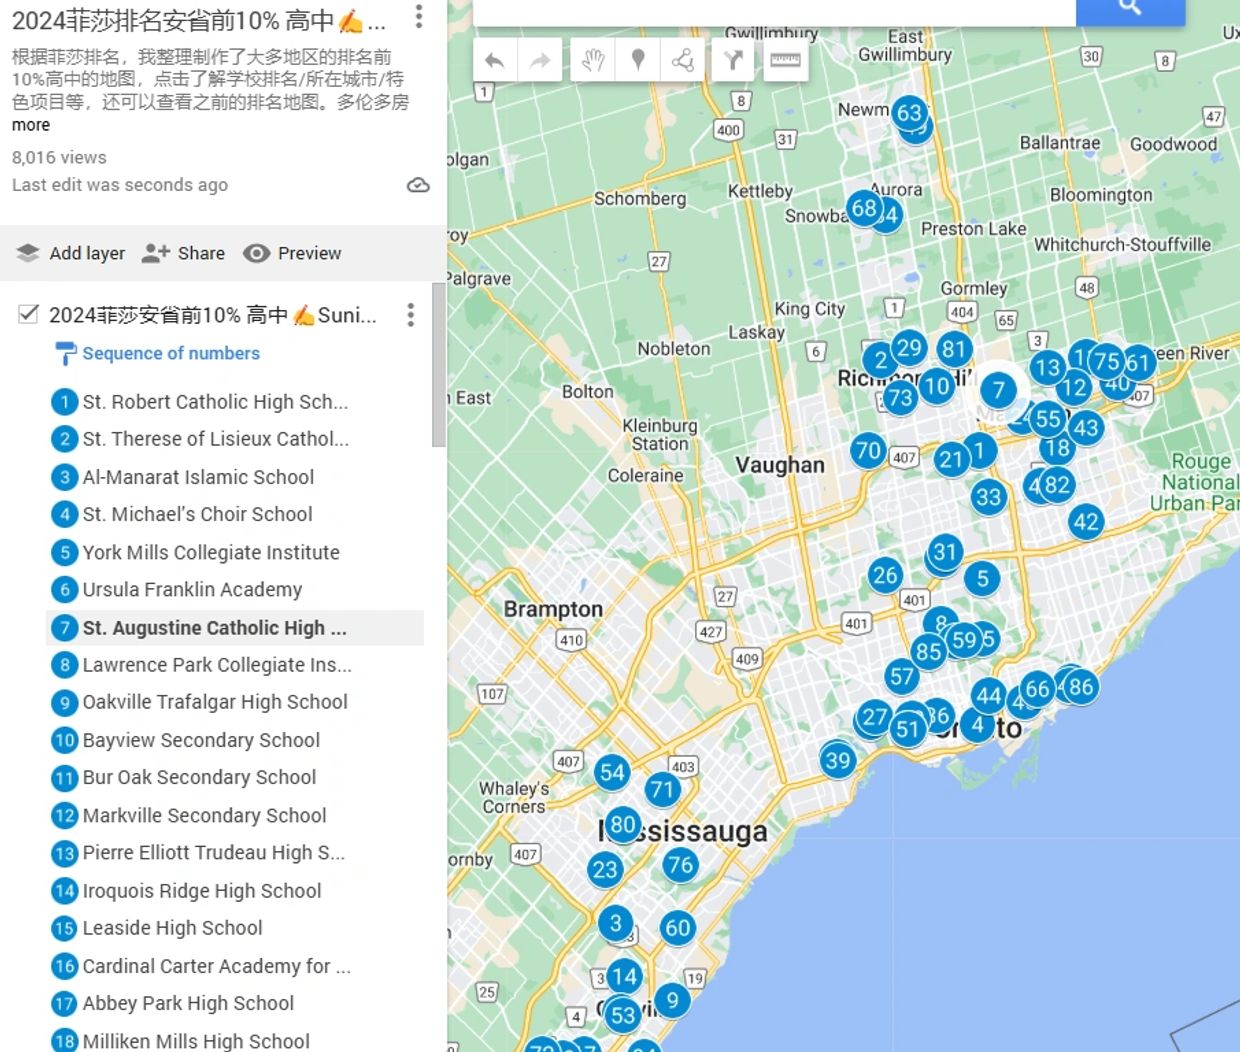1240x1052 pixels.
Task: Click the map title text
Action: (x=198, y=20)
